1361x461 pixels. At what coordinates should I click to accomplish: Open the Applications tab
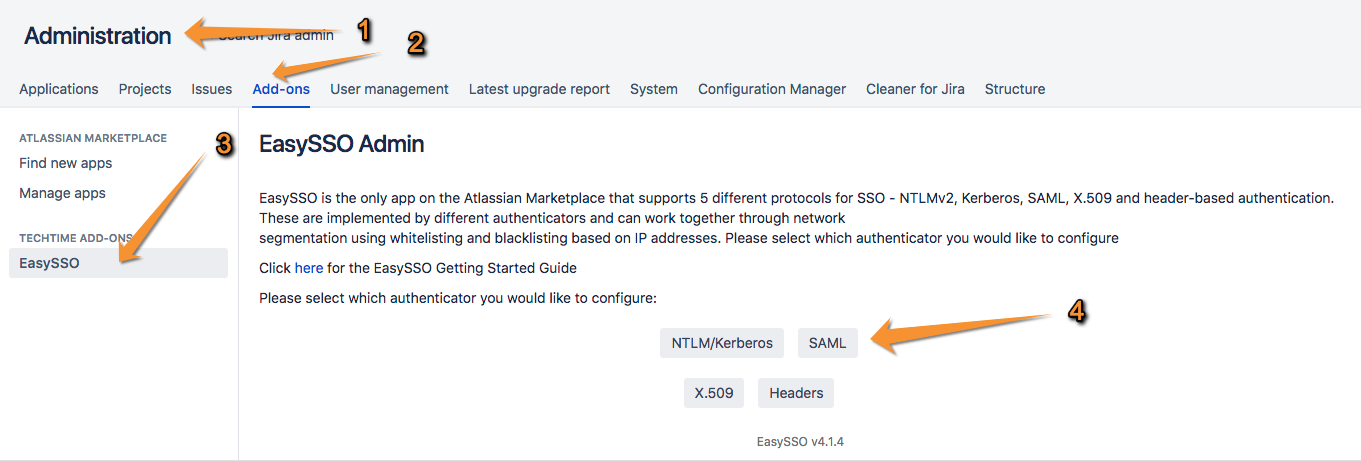[x=59, y=89]
